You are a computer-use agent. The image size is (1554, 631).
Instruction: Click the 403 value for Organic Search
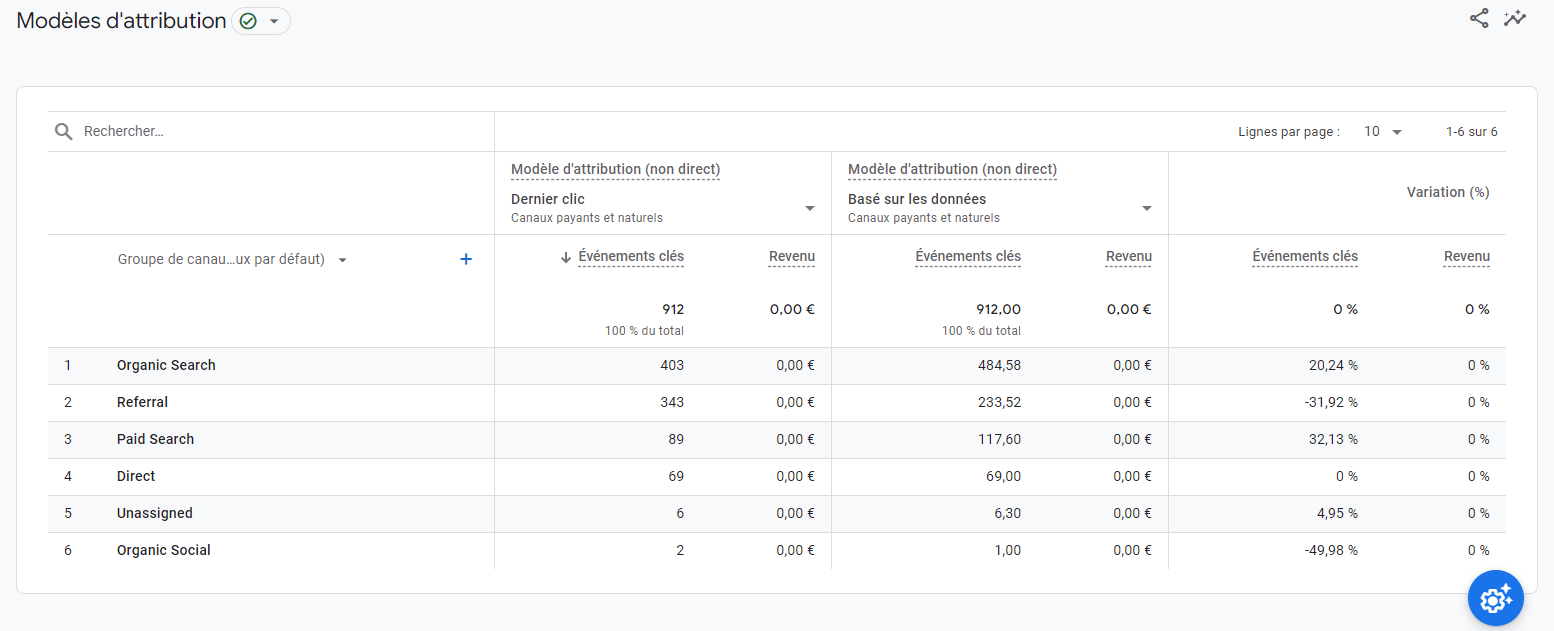tap(672, 365)
